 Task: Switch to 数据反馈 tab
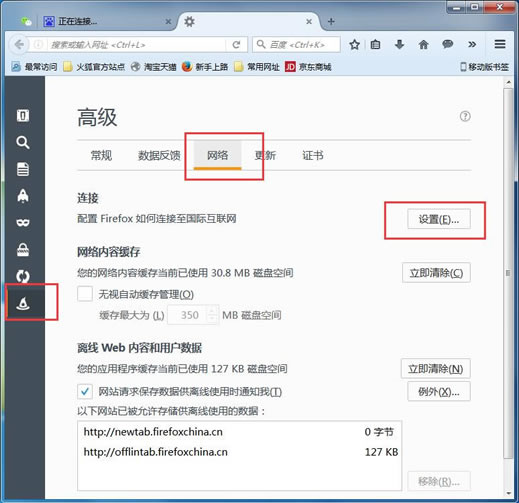click(159, 155)
